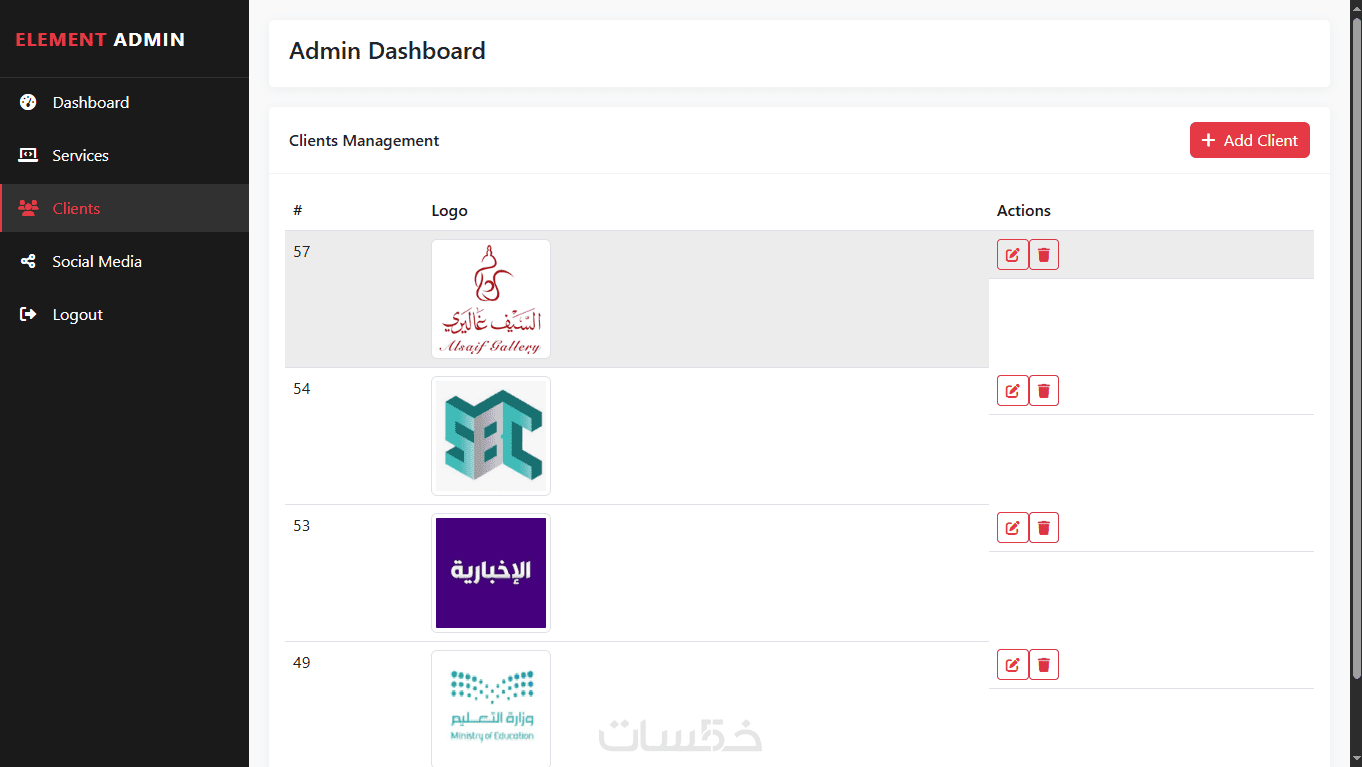The width and height of the screenshot is (1362, 767).
Task: Click the ELEMENT ADMIN brand title
Action: click(100, 40)
